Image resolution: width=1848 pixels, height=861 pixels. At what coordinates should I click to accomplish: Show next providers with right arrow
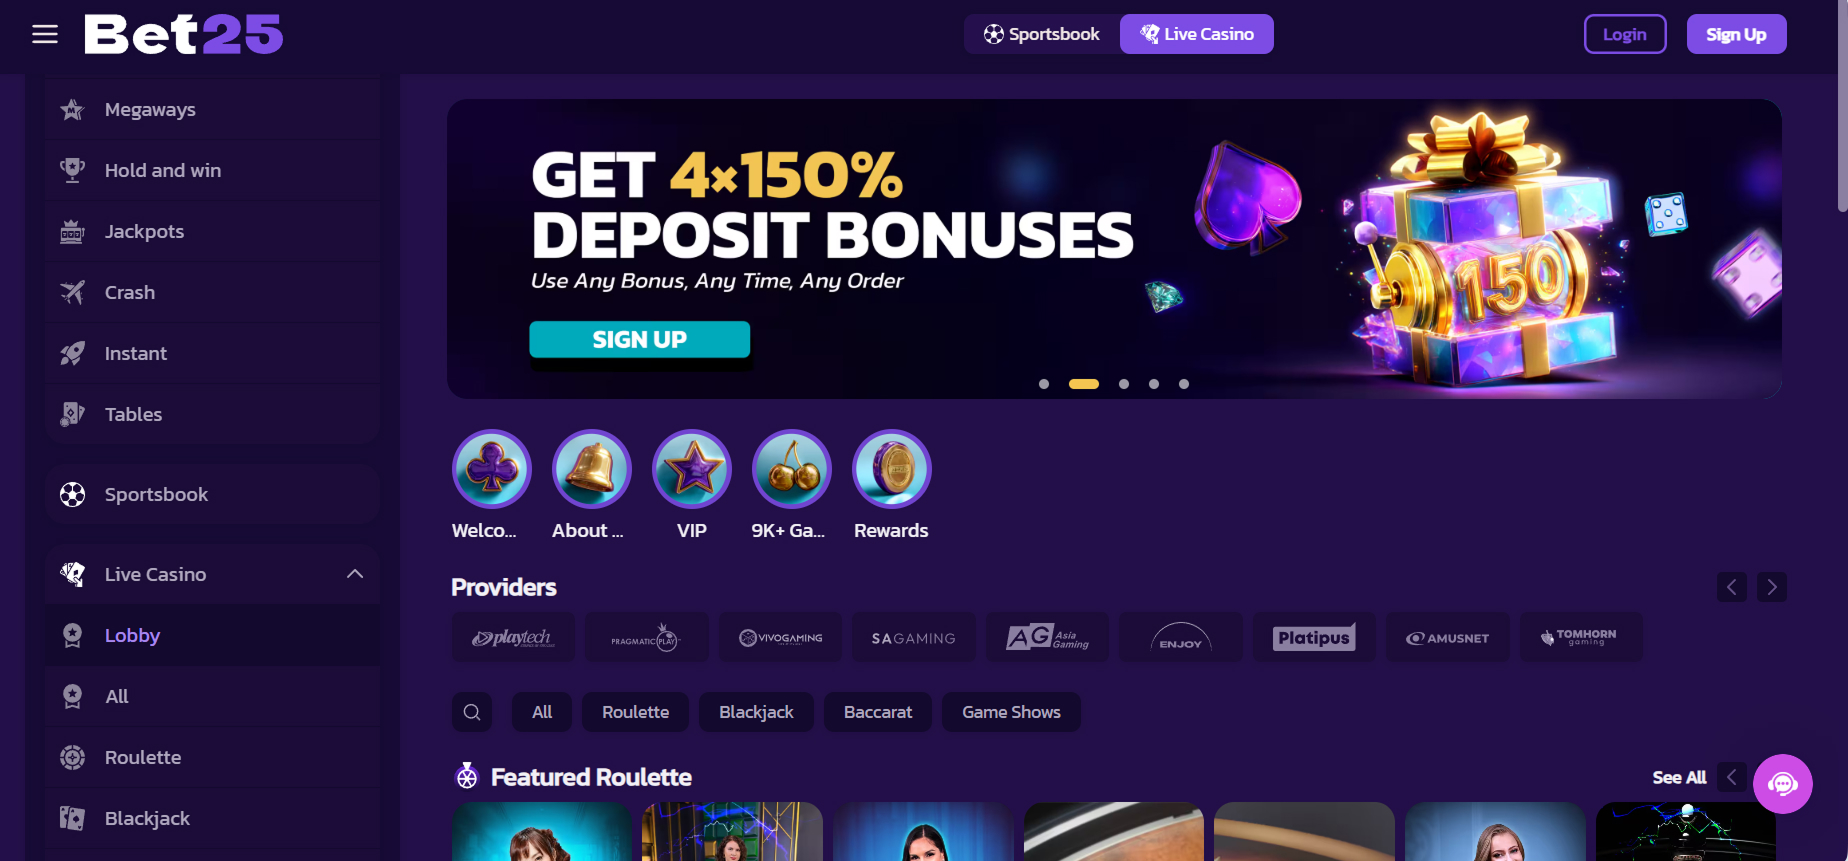[x=1771, y=587]
